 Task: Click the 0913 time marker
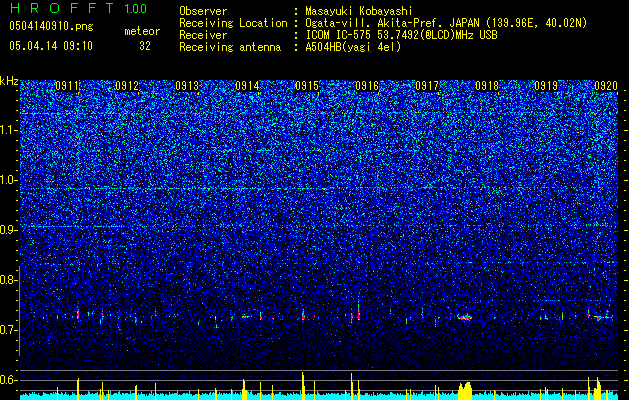[187, 86]
